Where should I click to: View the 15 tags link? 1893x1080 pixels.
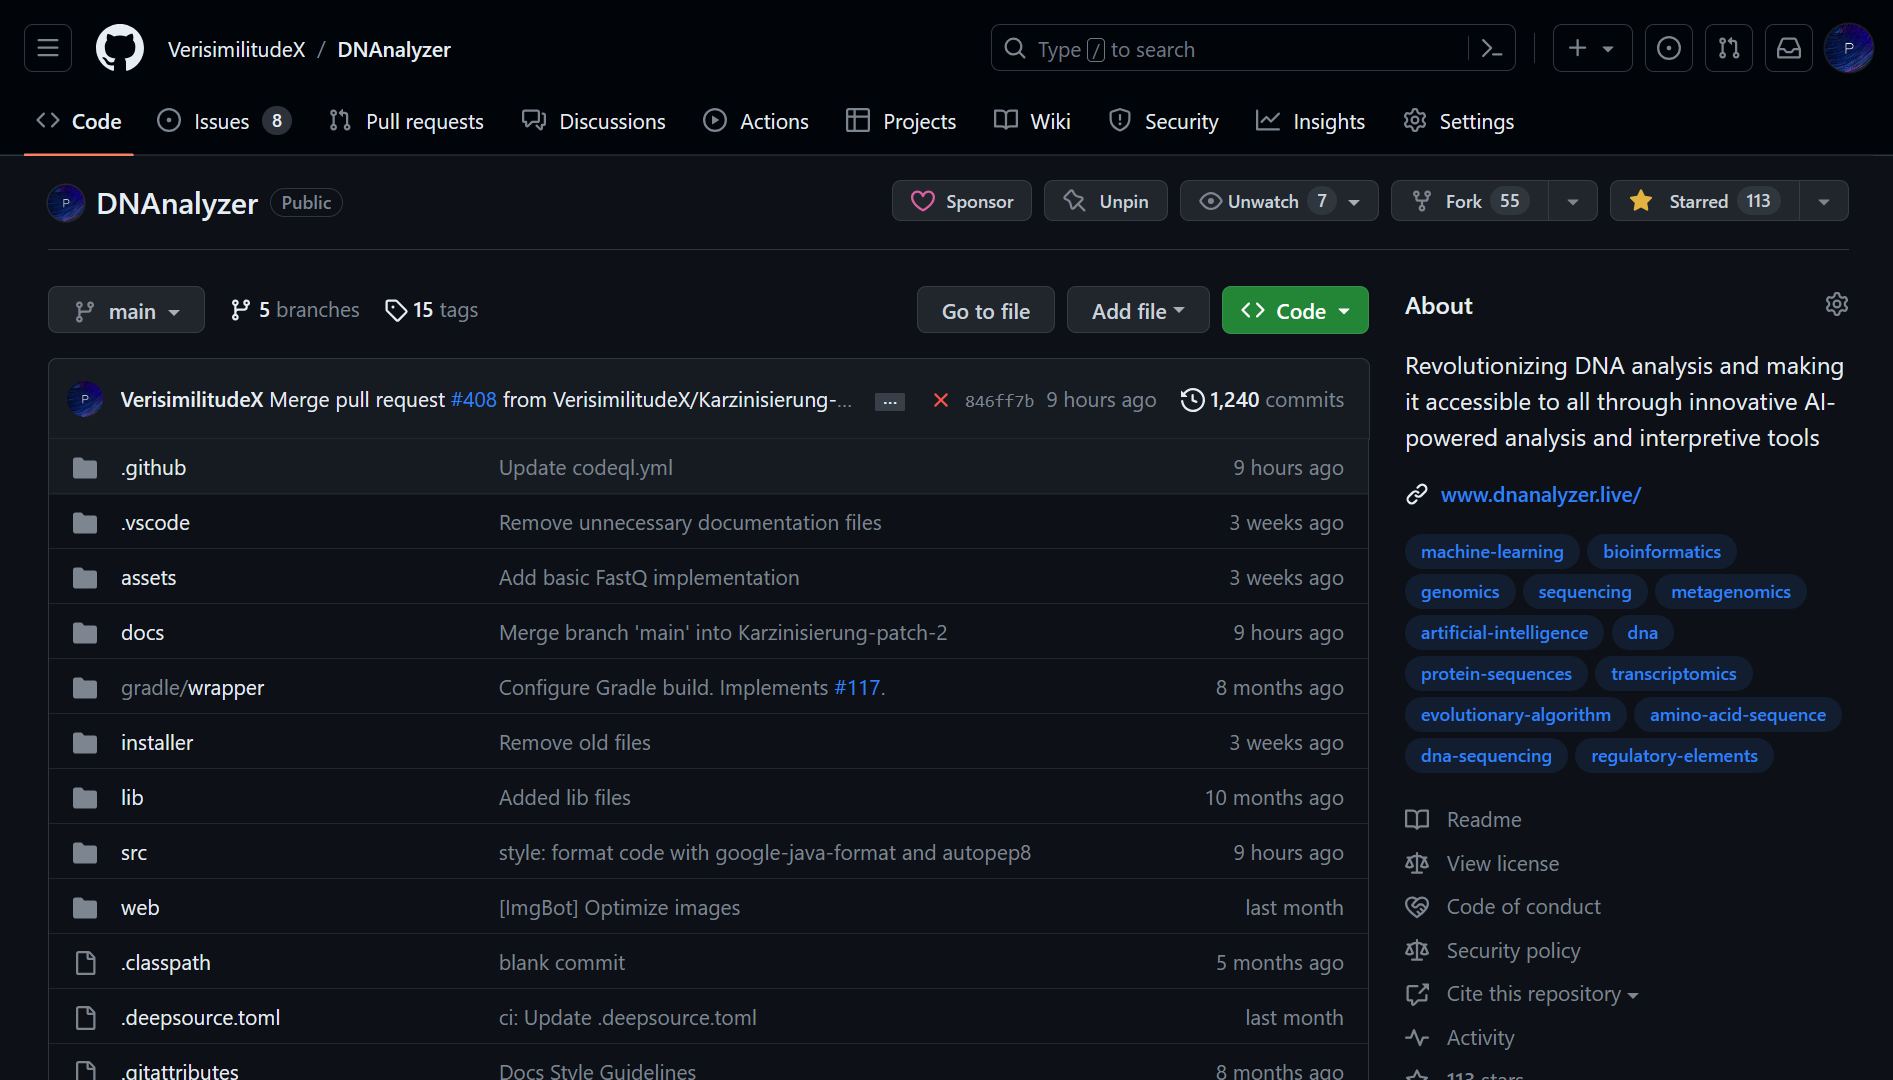432,310
